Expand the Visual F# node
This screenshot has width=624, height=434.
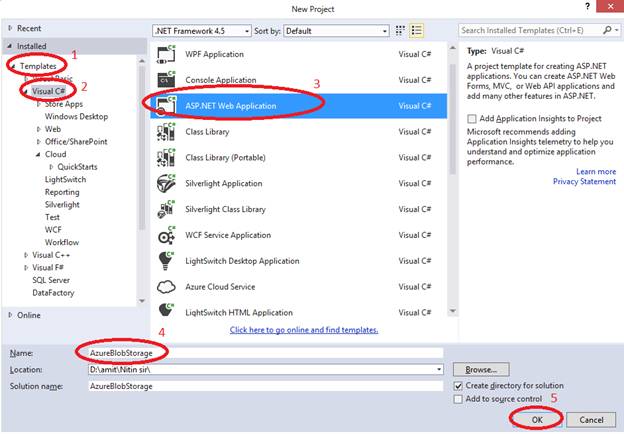(x=26, y=268)
